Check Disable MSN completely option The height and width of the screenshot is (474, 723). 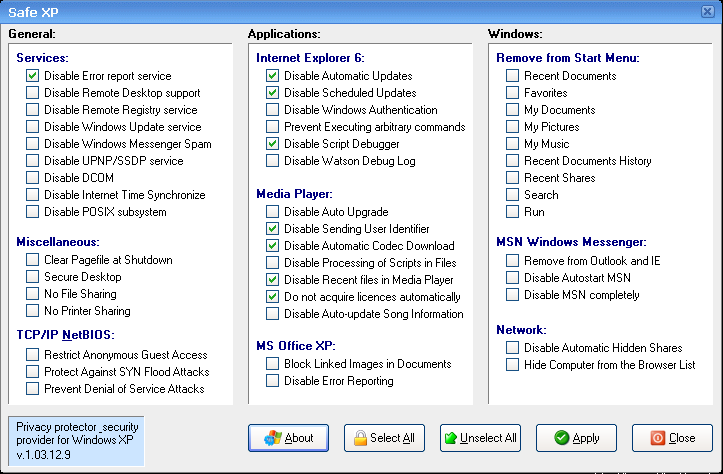tap(513, 294)
